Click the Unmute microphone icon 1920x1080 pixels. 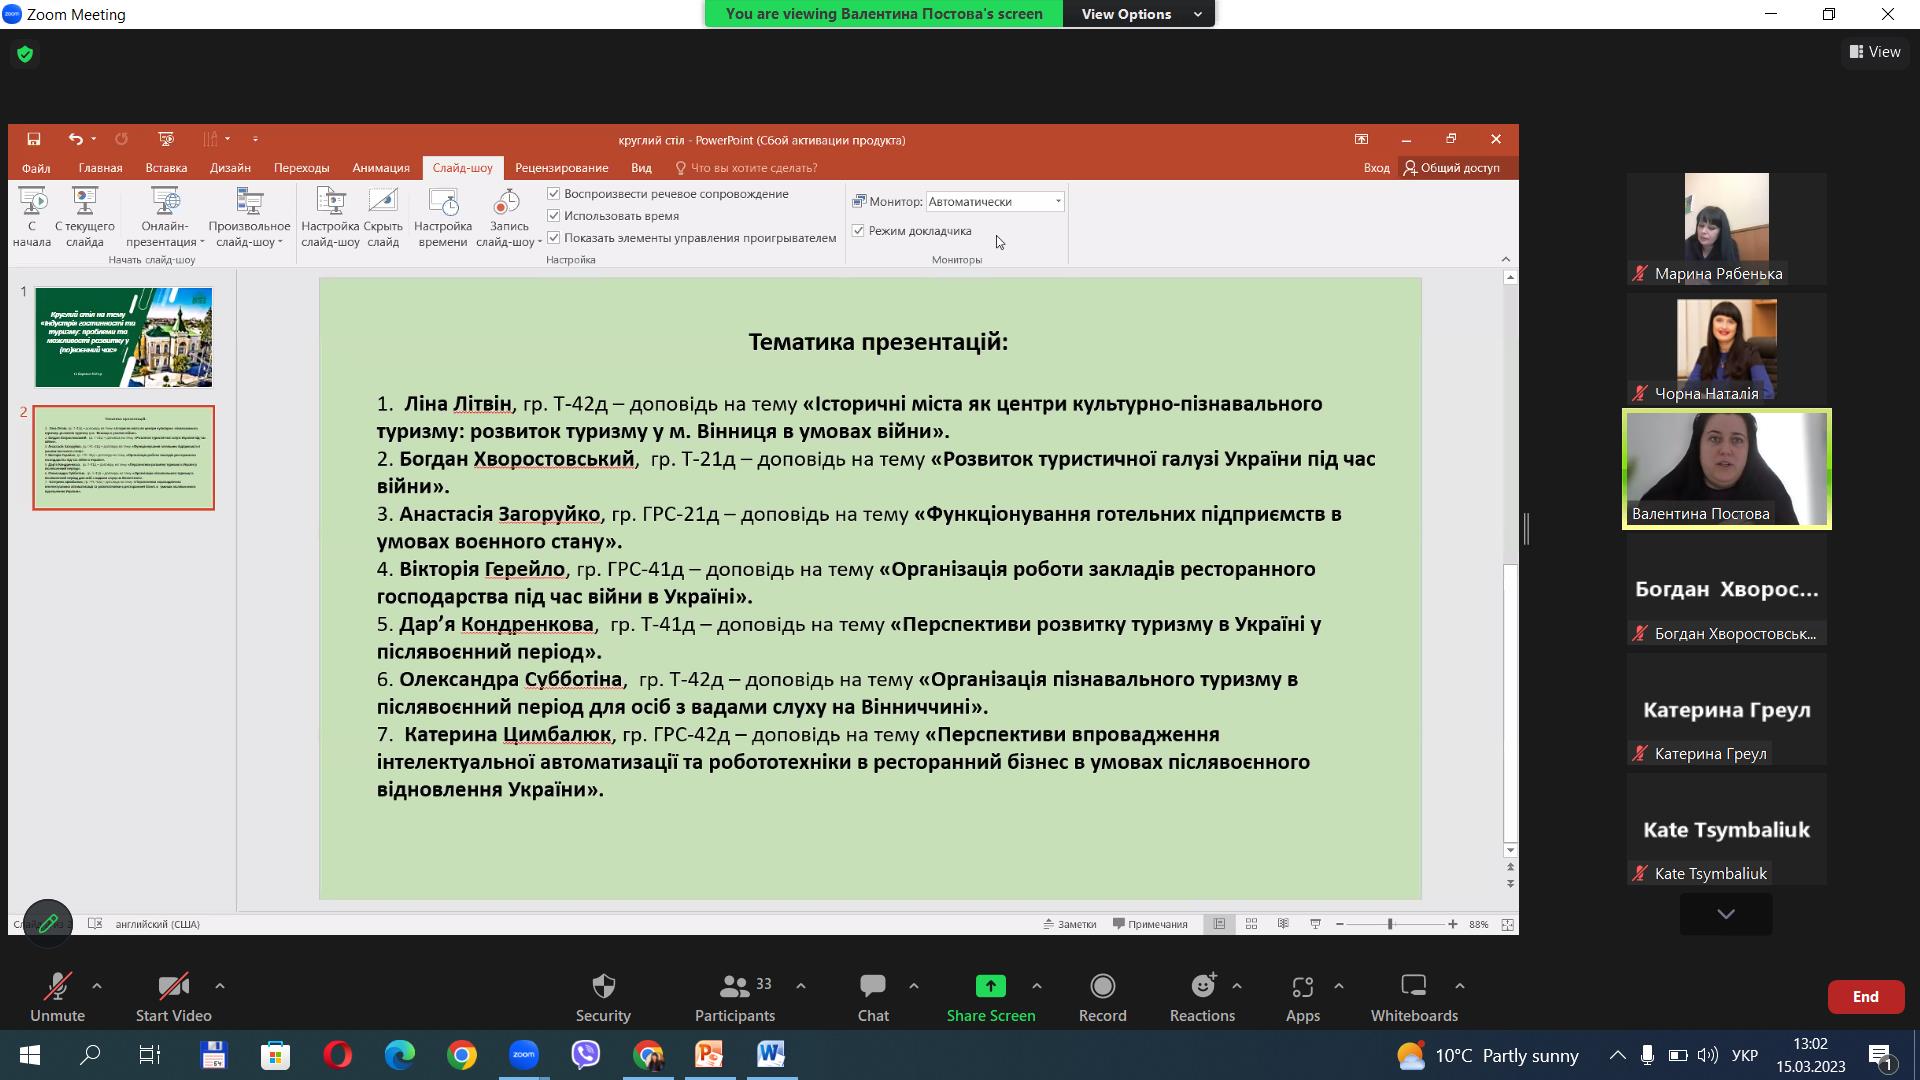(57, 987)
